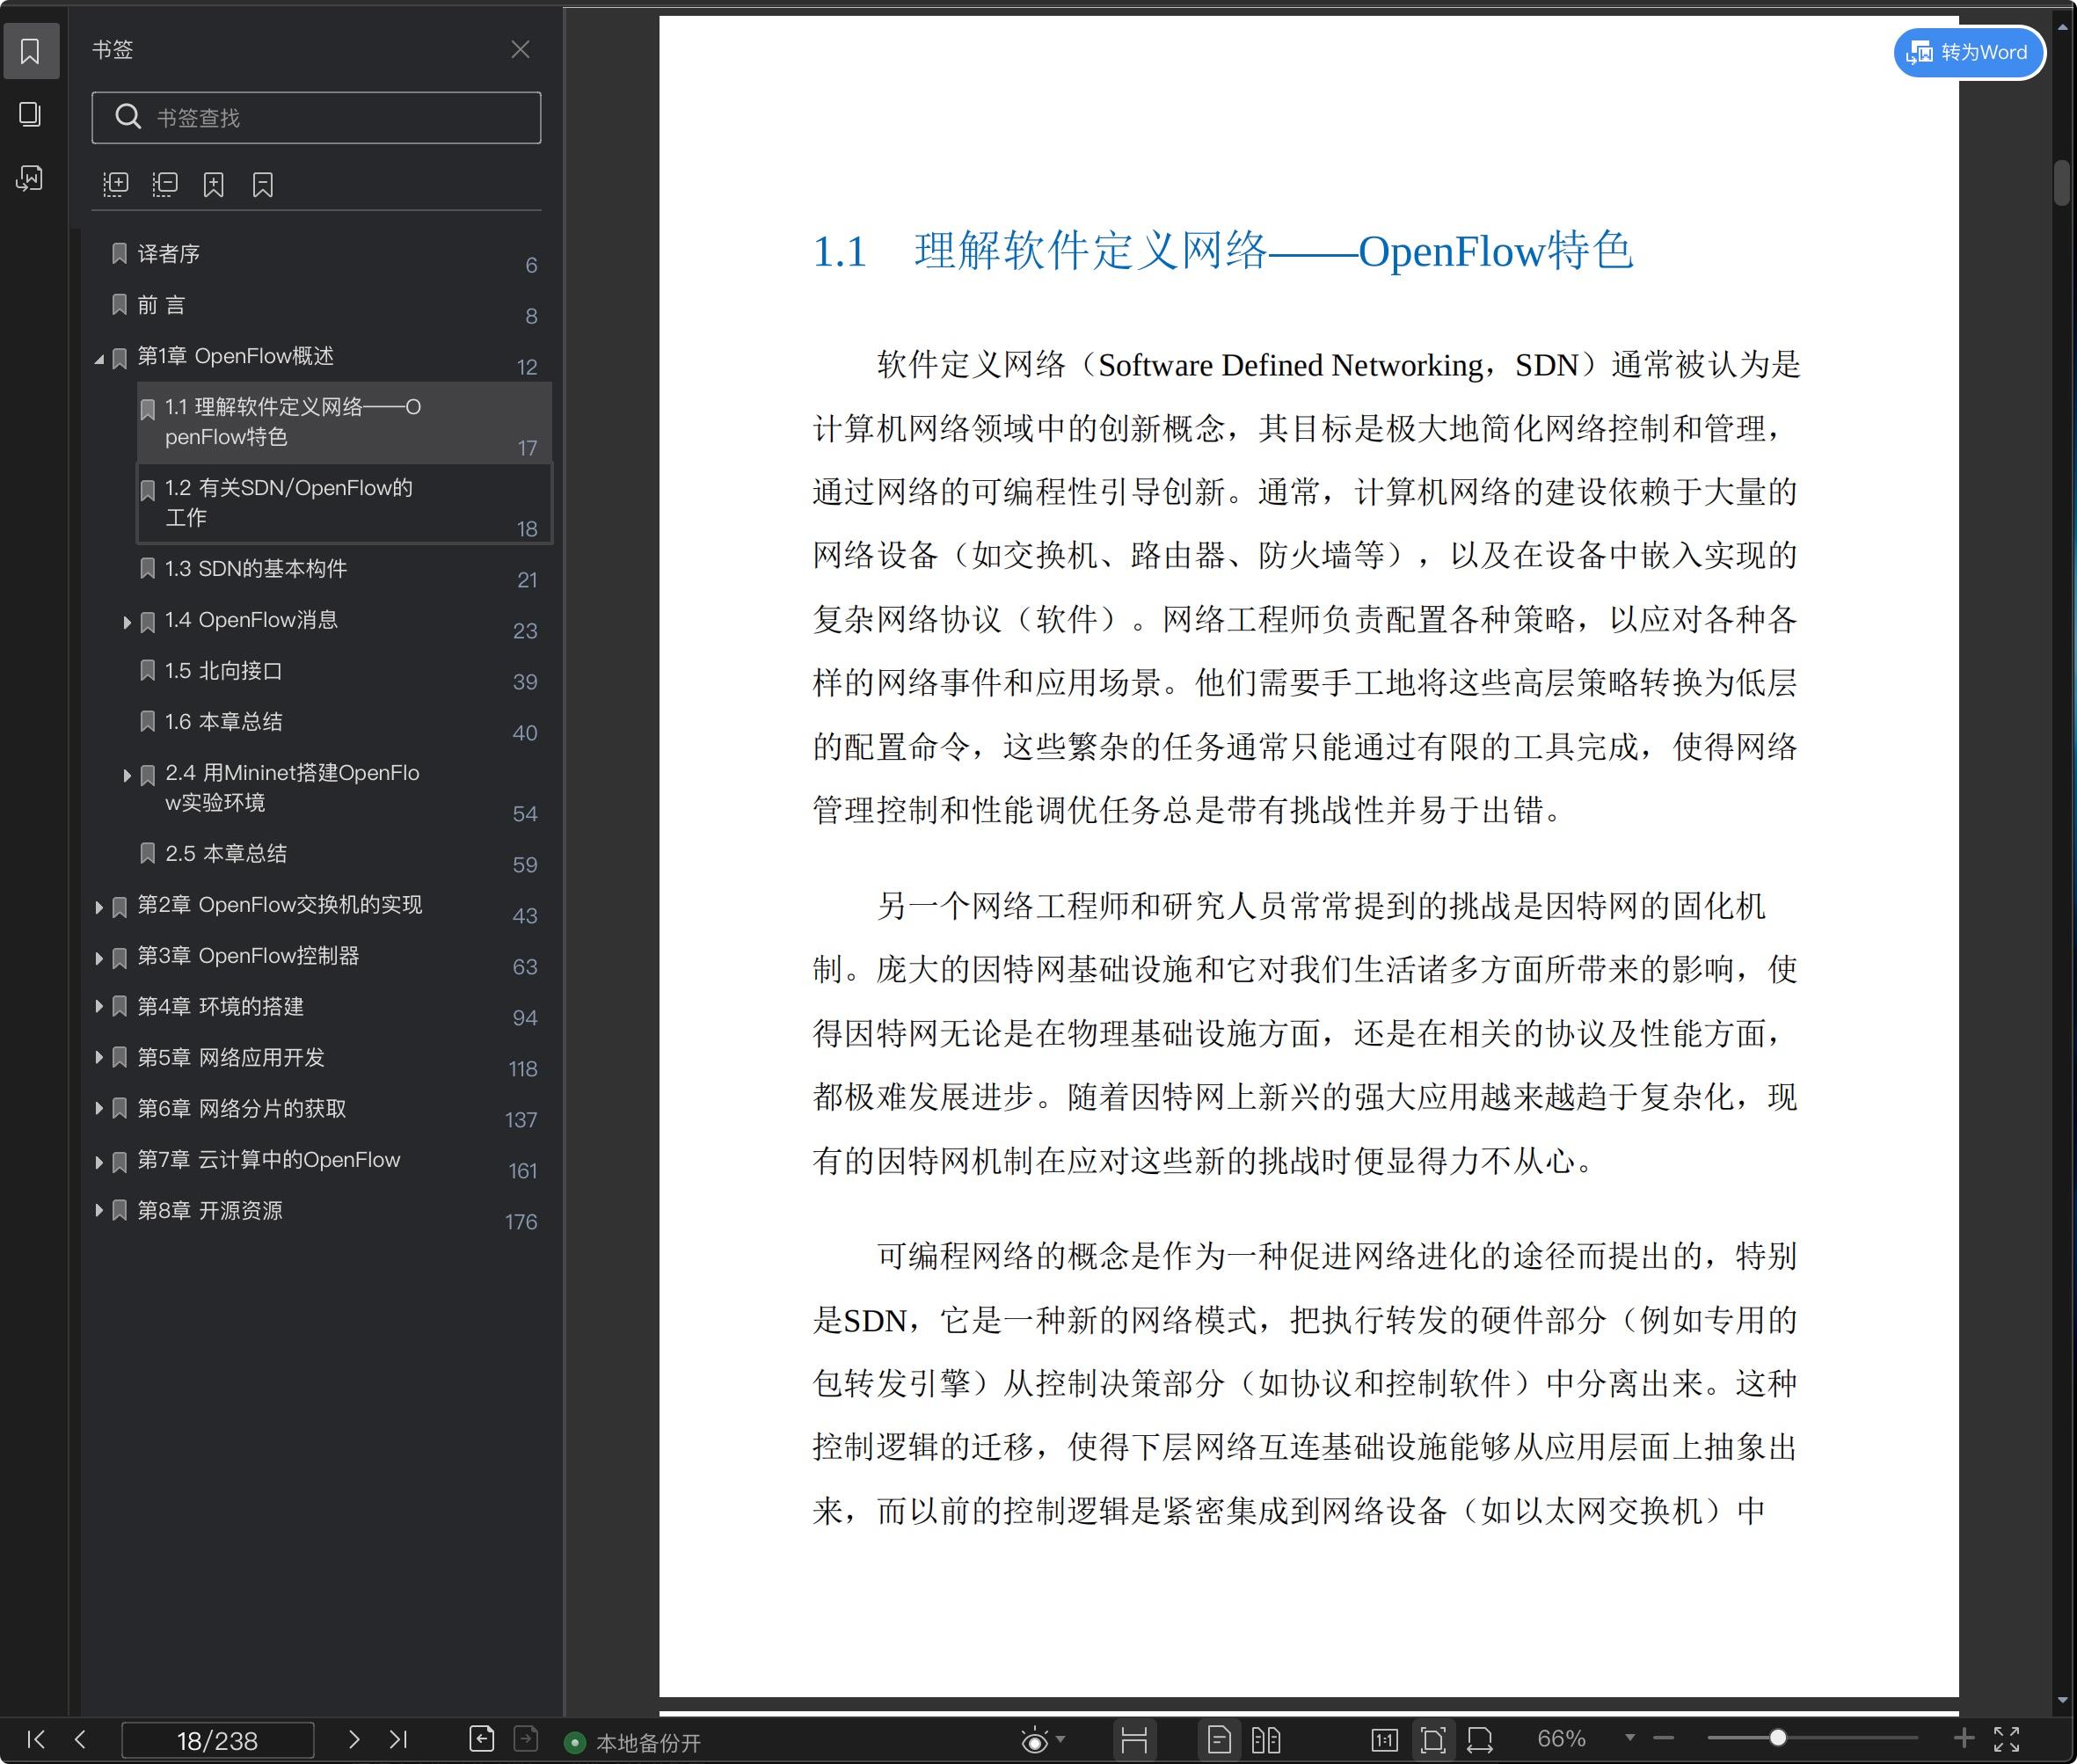Go to 1.5 北向接口 bookmark
The height and width of the screenshot is (1764, 2077).
223,671
